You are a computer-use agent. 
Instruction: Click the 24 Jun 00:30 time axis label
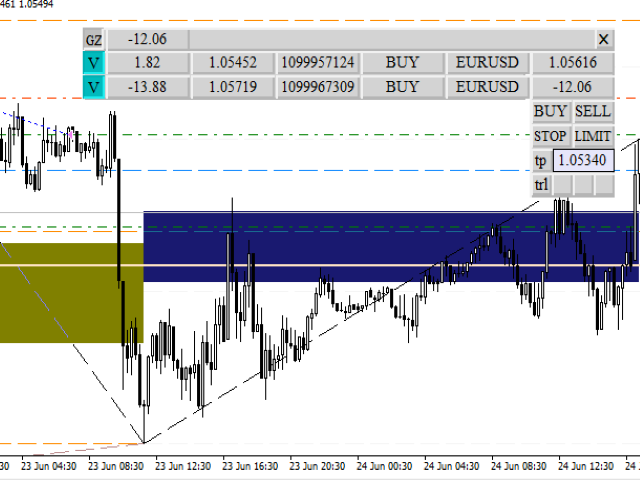tap(384, 466)
